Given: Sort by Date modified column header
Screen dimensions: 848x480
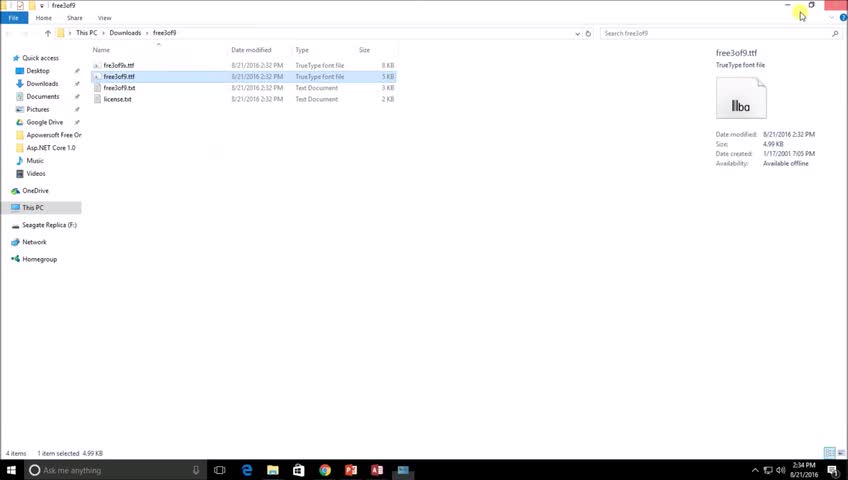Looking at the screenshot, I should click(x=251, y=50).
